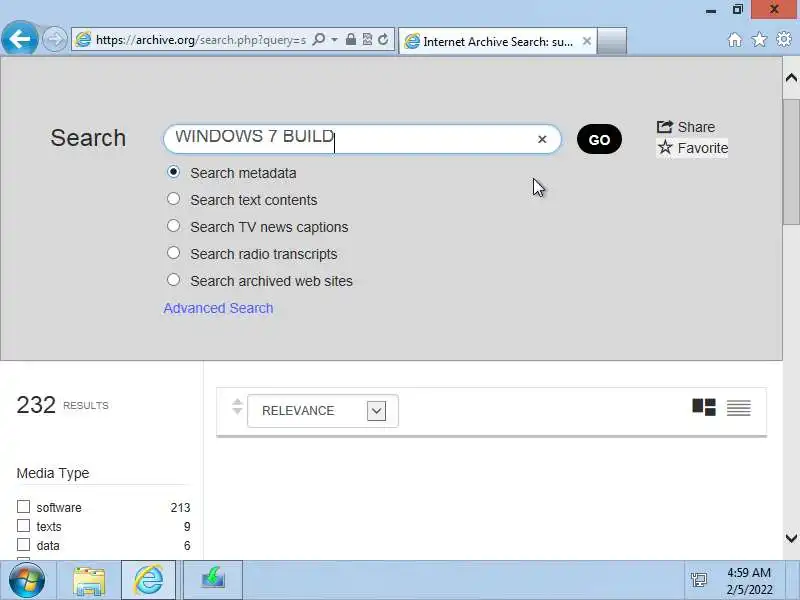The height and width of the screenshot is (600, 800).
Task: Open Favorites with the star icon
Action: click(x=759, y=40)
